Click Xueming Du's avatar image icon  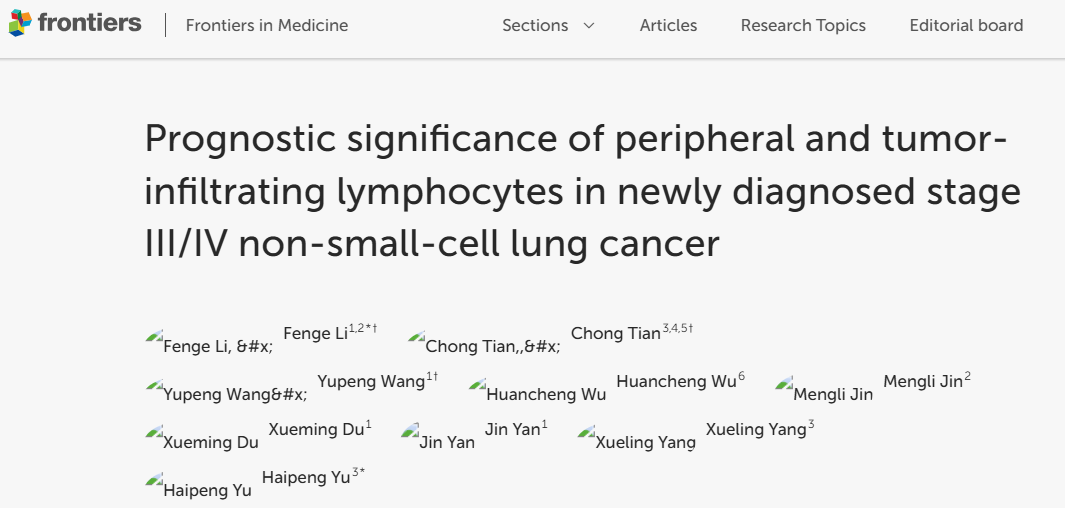tap(154, 431)
